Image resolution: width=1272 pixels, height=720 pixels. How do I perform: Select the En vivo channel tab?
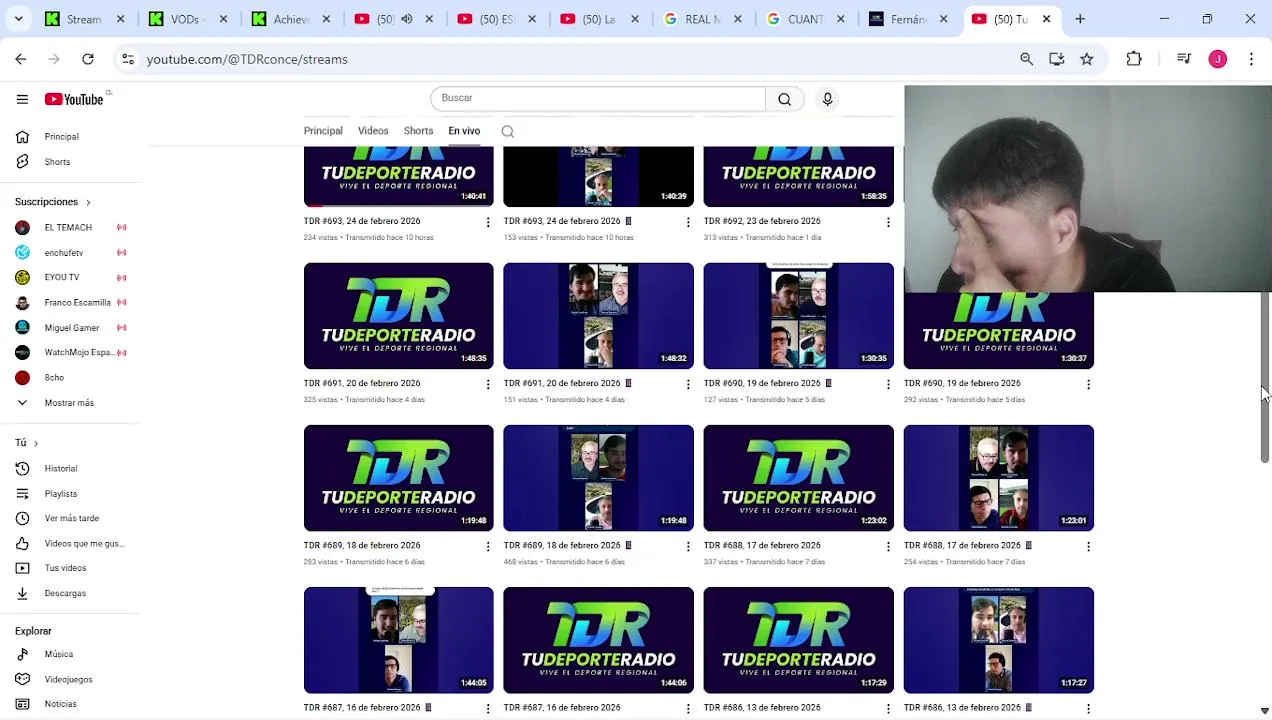pyautogui.click(x=464, y=131)
